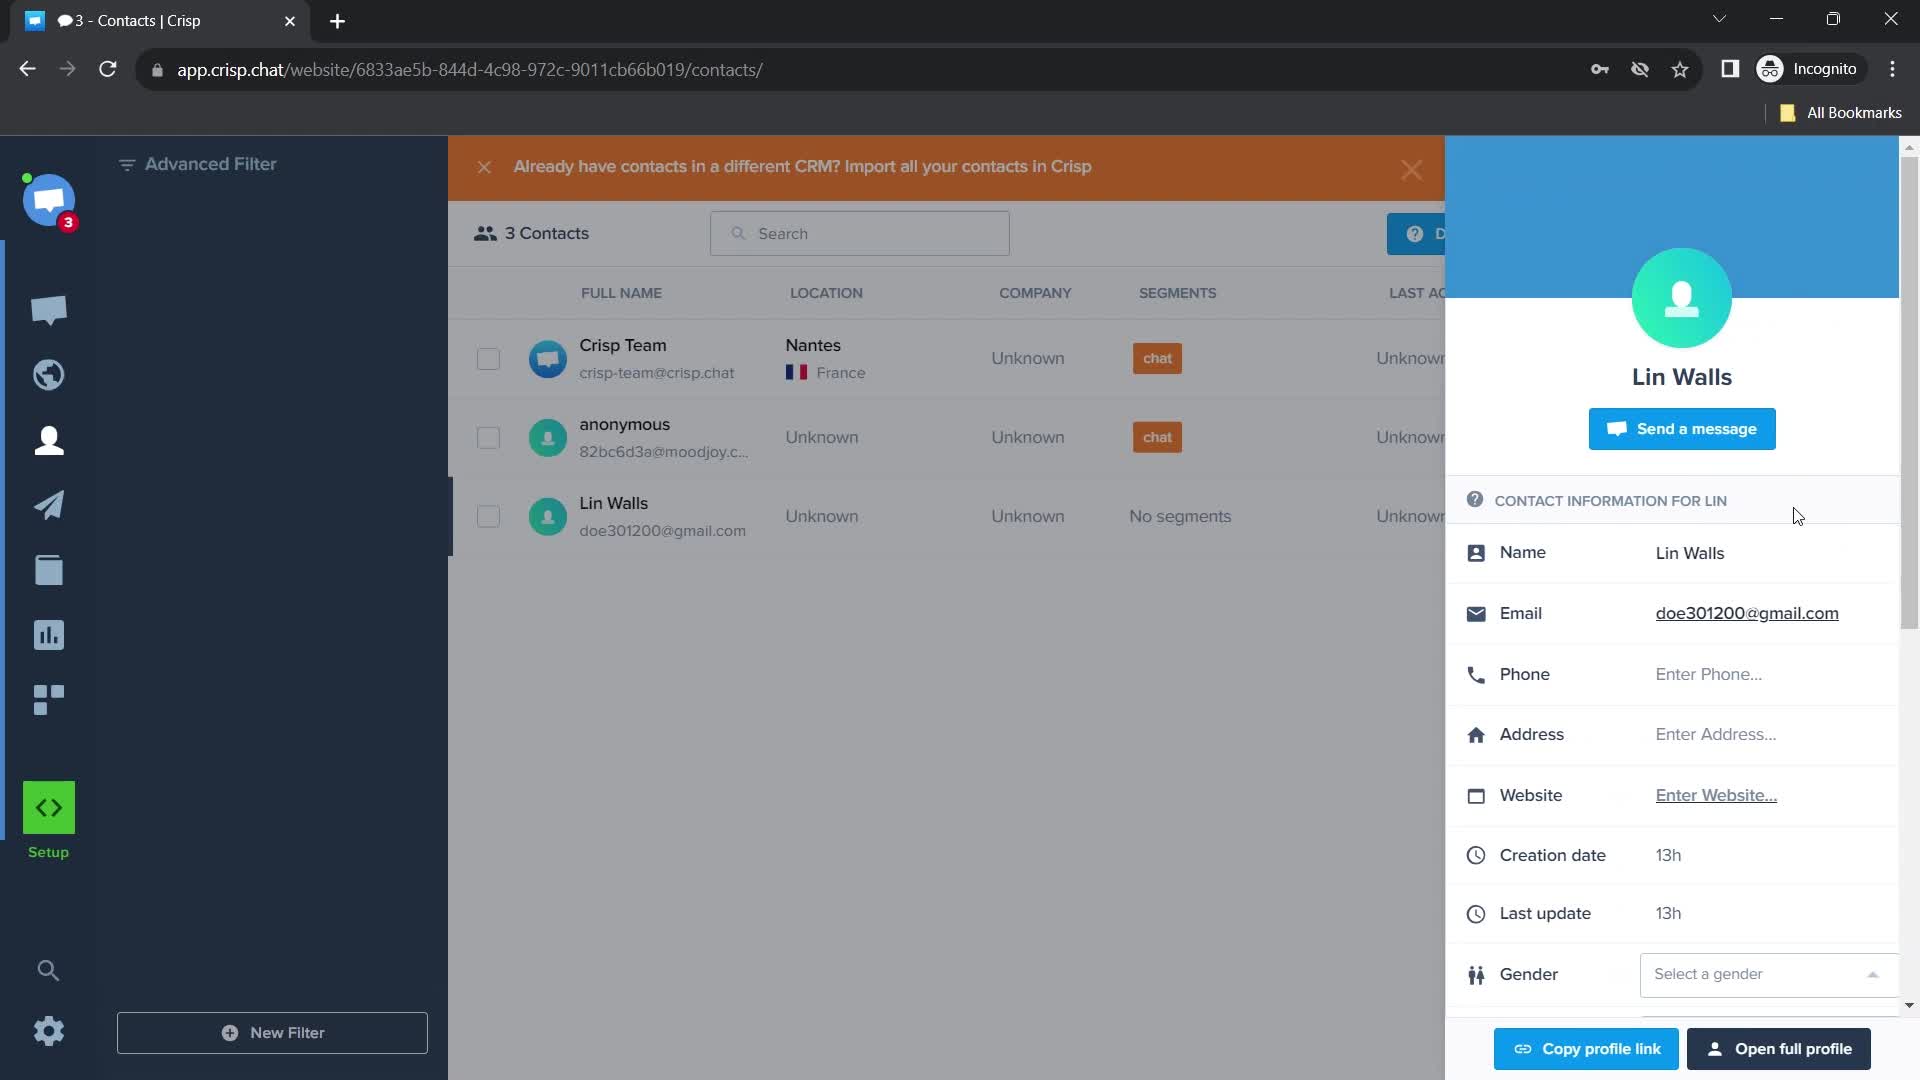The image size is (1920, 1080).
Task: Click the SEGMENTS column header
Action: (1177, 293)
